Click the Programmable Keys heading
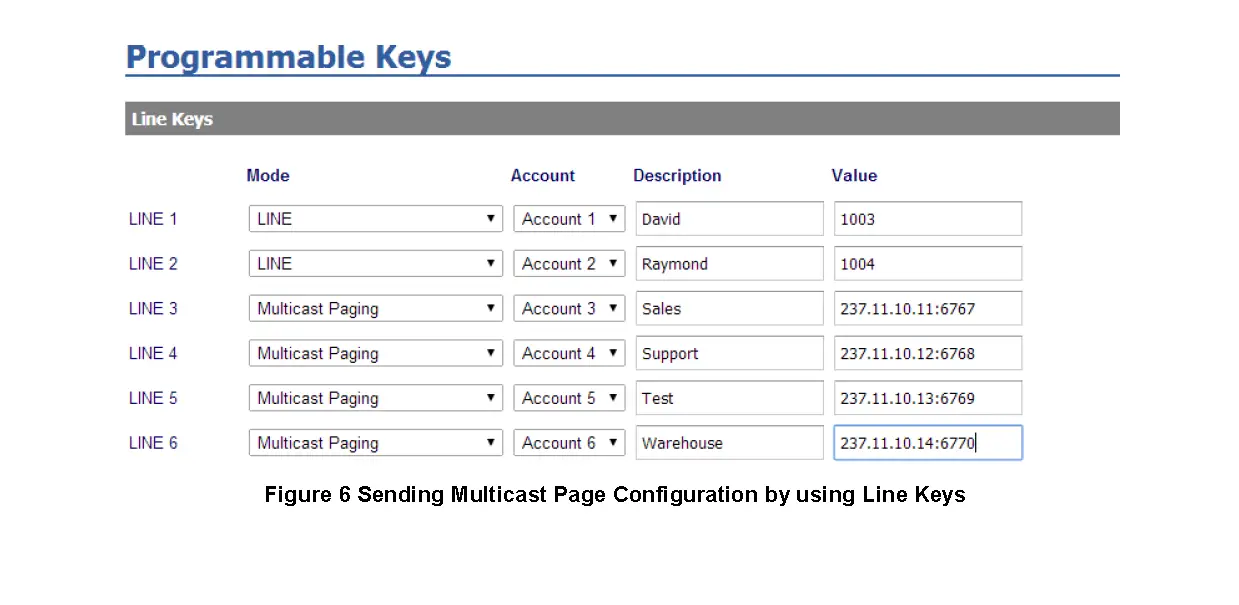 pyautogui.click(x=288, y=57)
